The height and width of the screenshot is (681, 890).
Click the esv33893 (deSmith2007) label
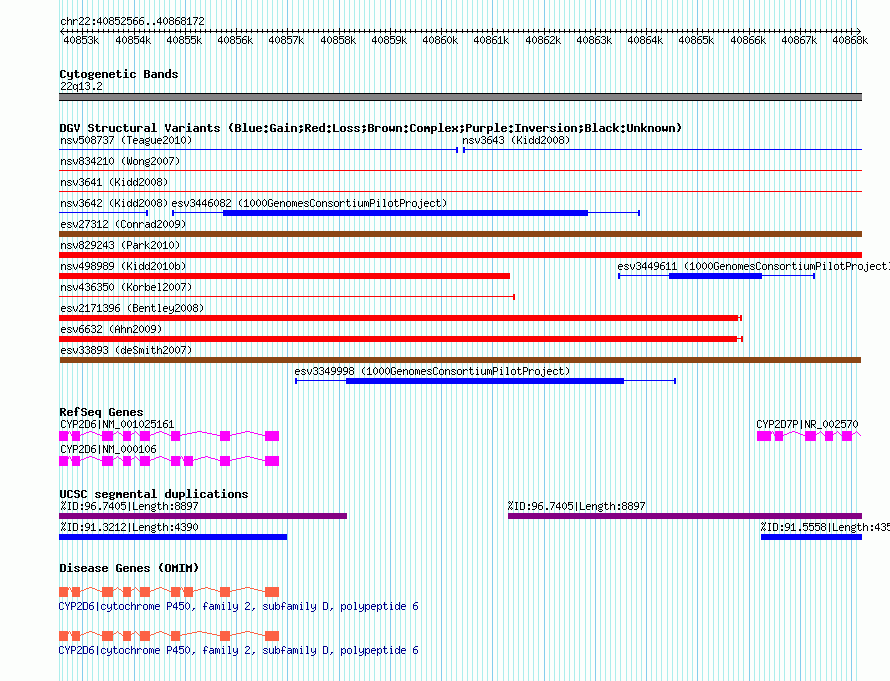126,350
